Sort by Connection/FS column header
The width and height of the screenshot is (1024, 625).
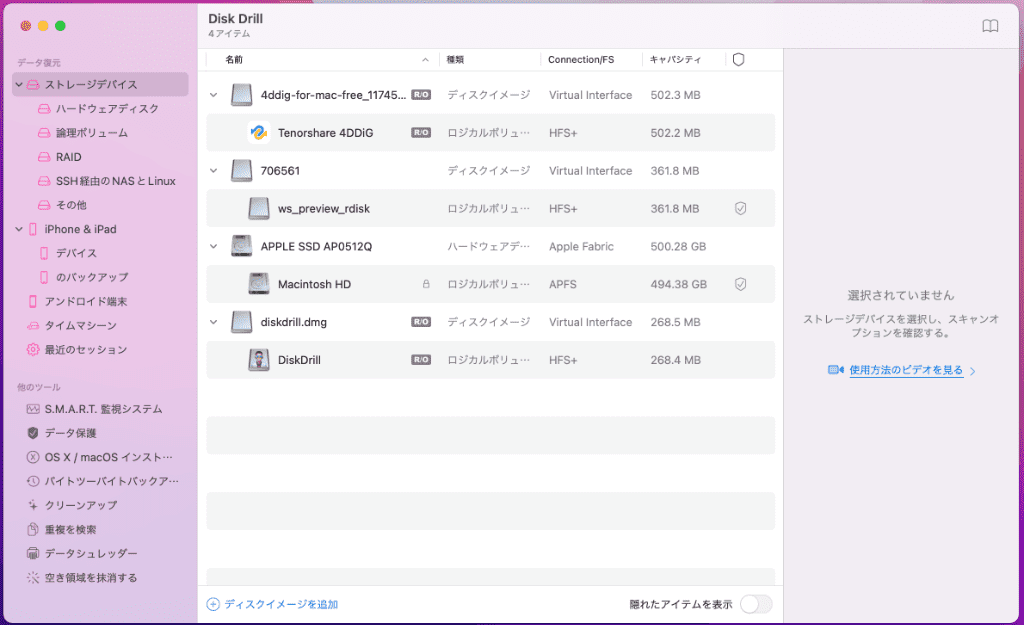pyautogui.click(x=581, y=59)
